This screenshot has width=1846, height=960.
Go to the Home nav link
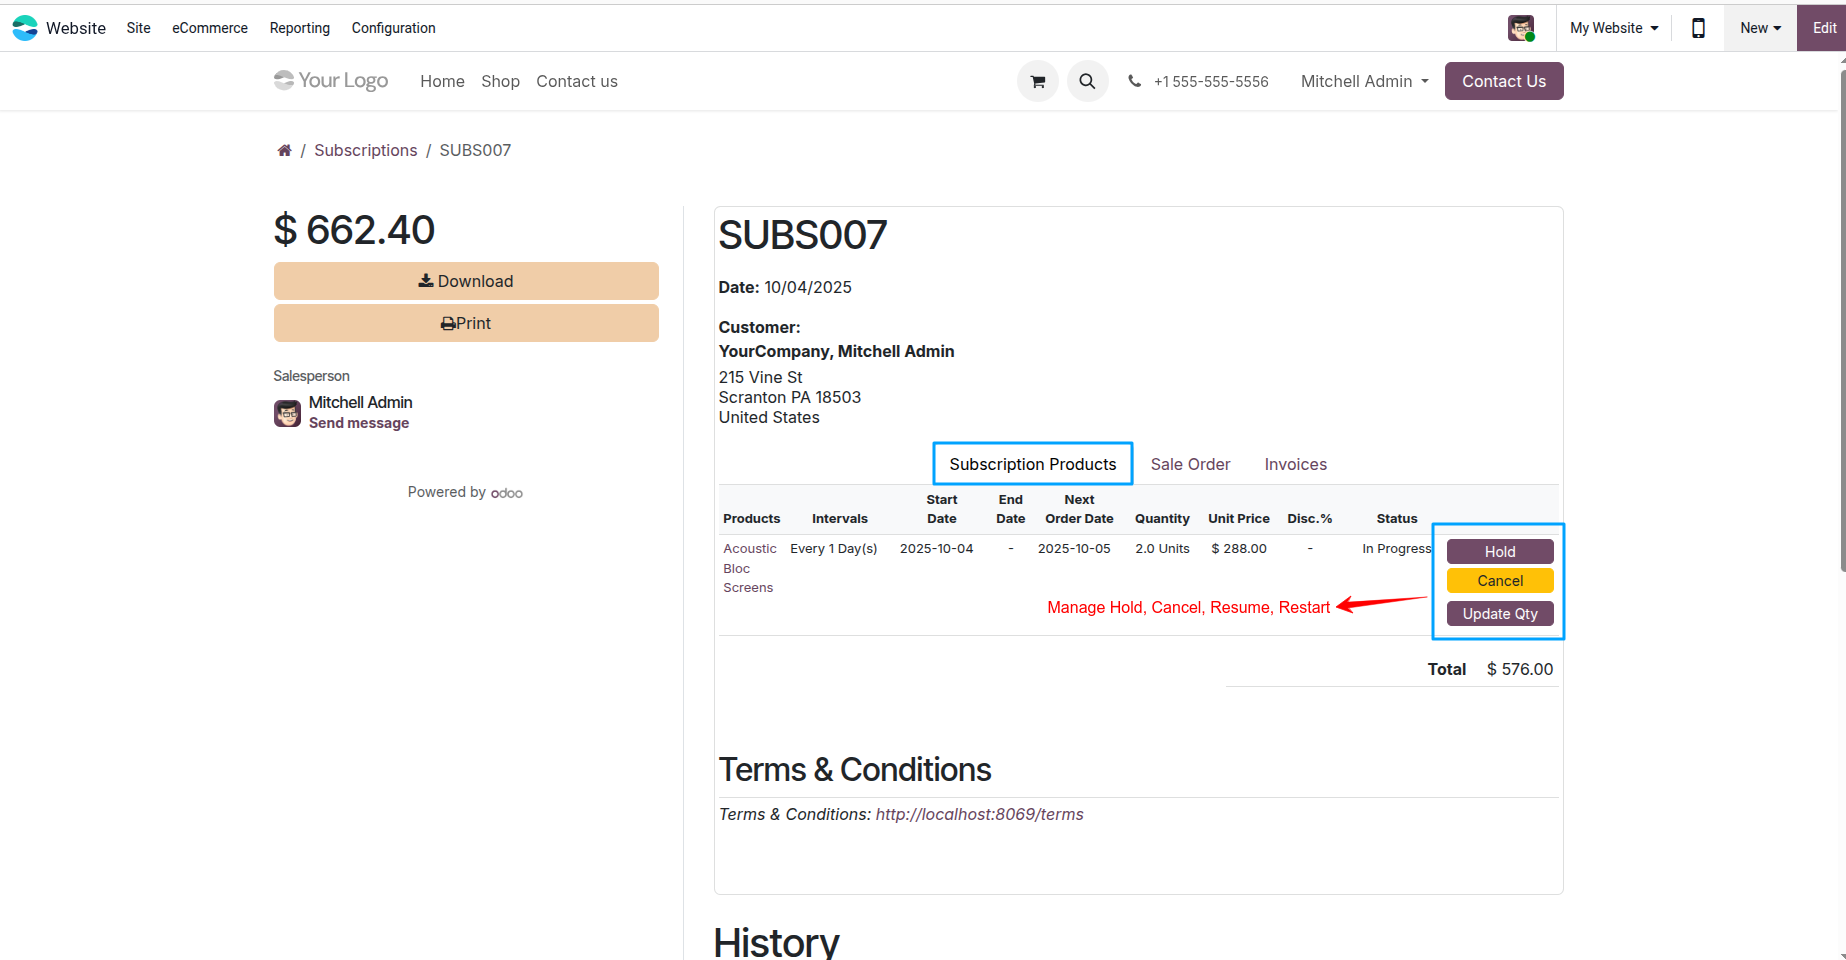point(442,81)
